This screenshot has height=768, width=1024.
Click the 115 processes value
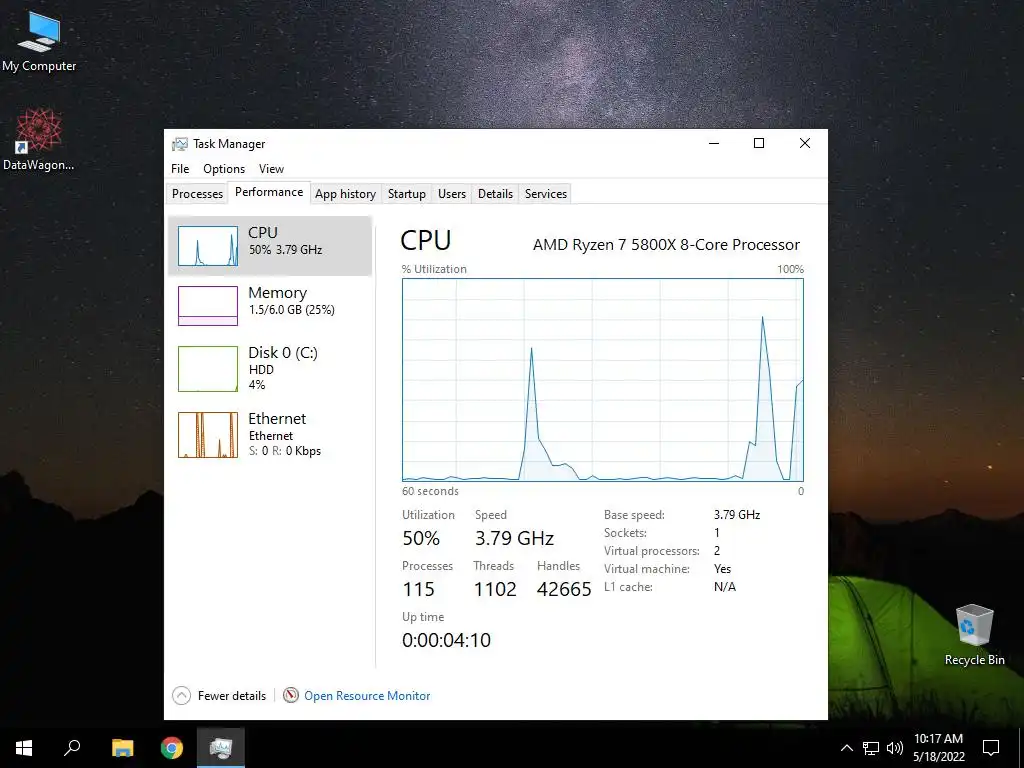tap(419, 589)
